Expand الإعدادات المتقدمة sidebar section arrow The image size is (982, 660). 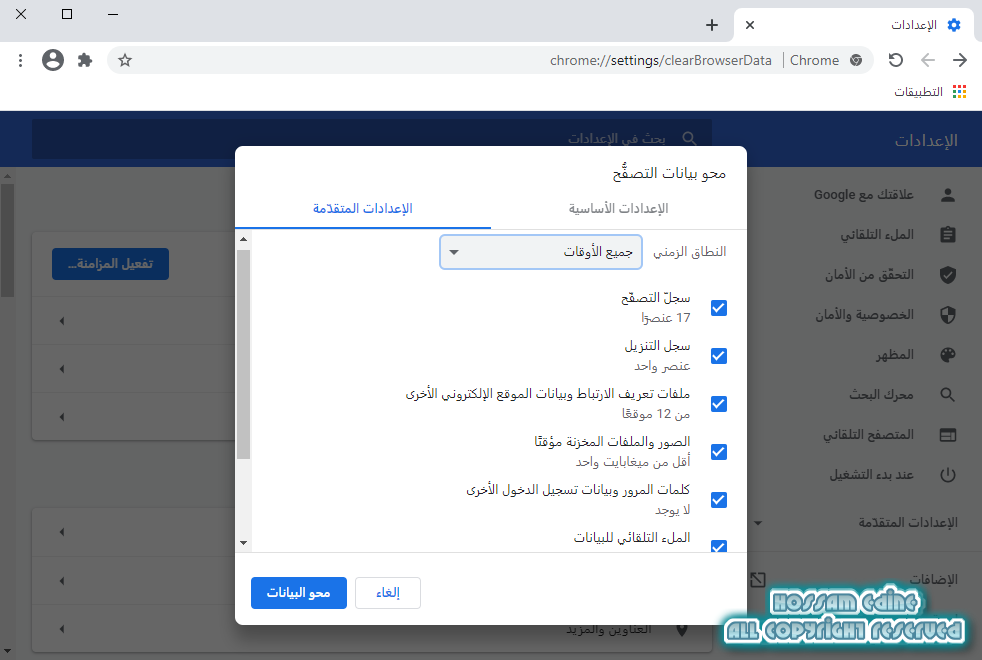(x=758, y=523)
